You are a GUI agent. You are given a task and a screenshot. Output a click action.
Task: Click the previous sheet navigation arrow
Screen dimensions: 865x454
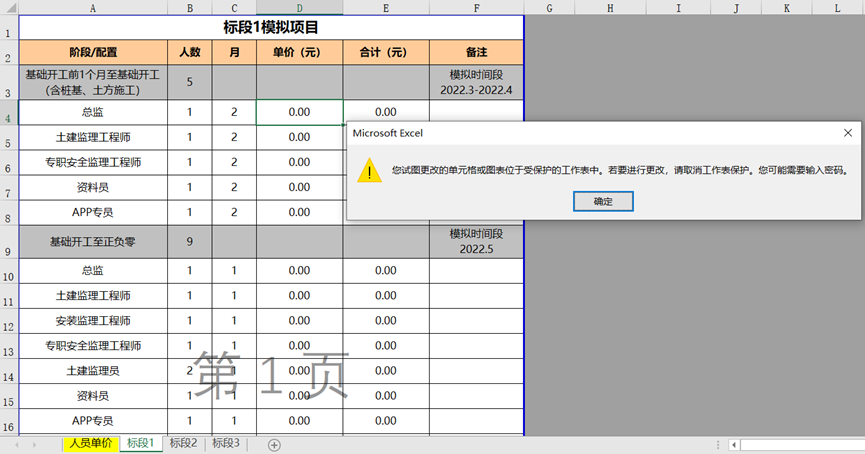pyautogui.click(x=17, y=445)
